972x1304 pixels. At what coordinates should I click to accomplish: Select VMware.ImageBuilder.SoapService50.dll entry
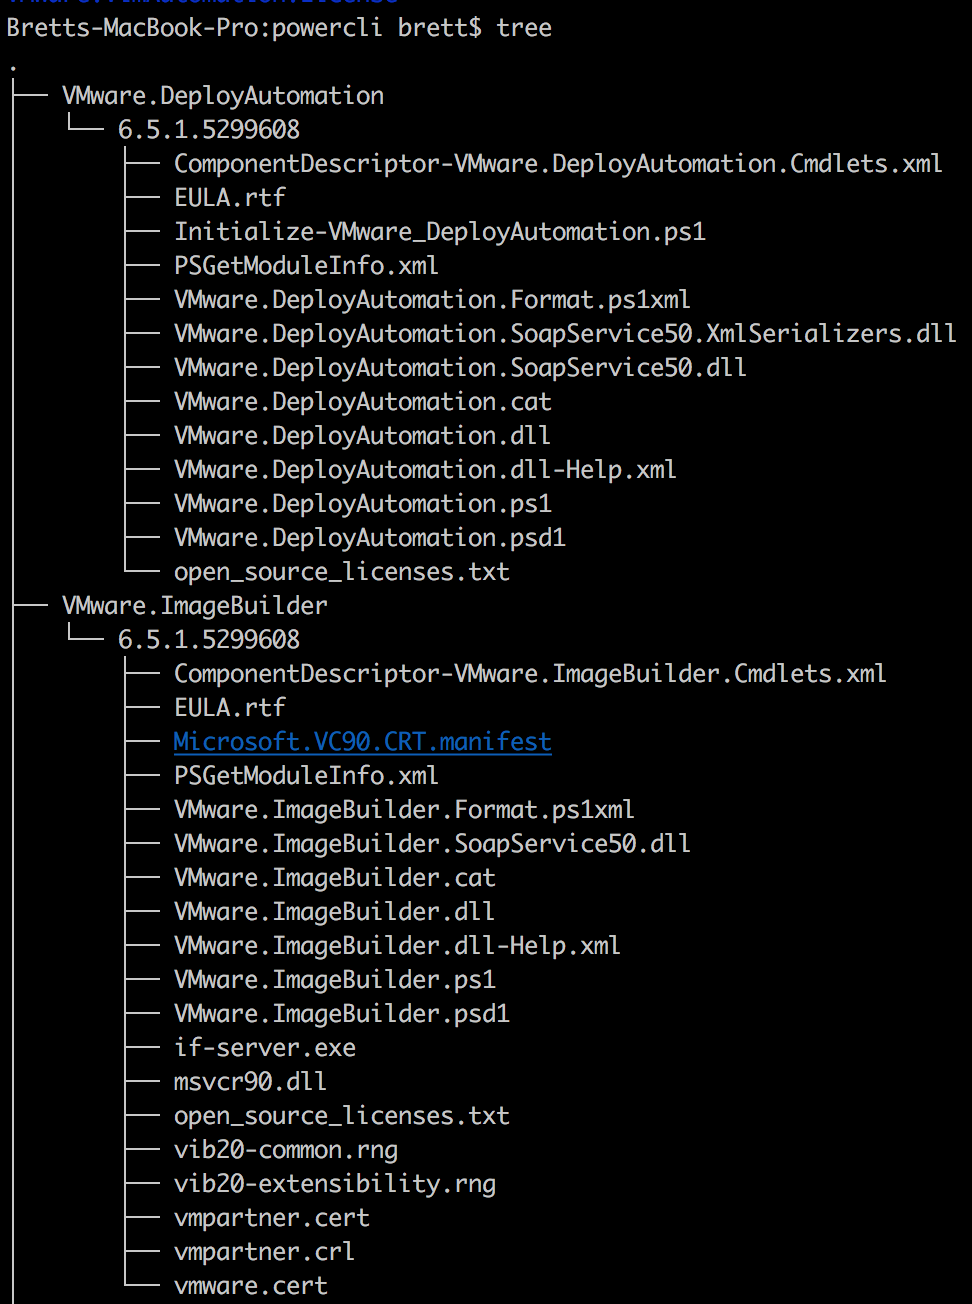click(x=432, y=844)
